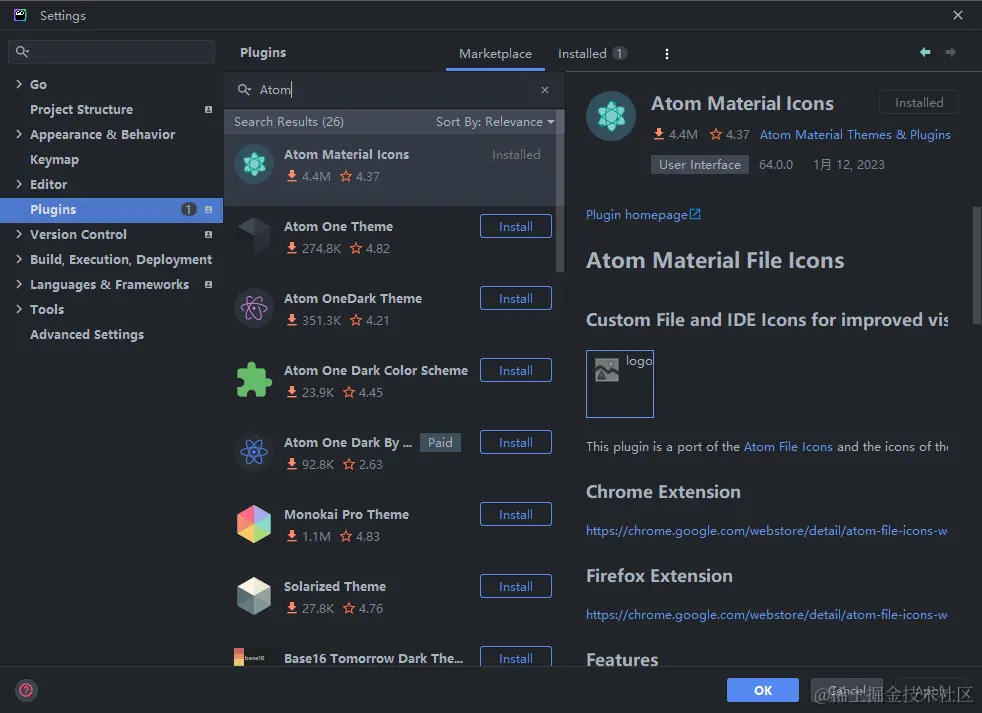Open the Sort By Relevance dropdown
The image size is (982, 713).
click(495, 121)
